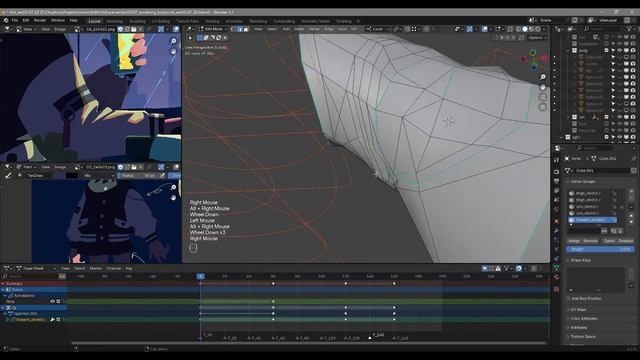
Task: Toggle visibility eye on Note annotation layer
Action: (52, 301)
